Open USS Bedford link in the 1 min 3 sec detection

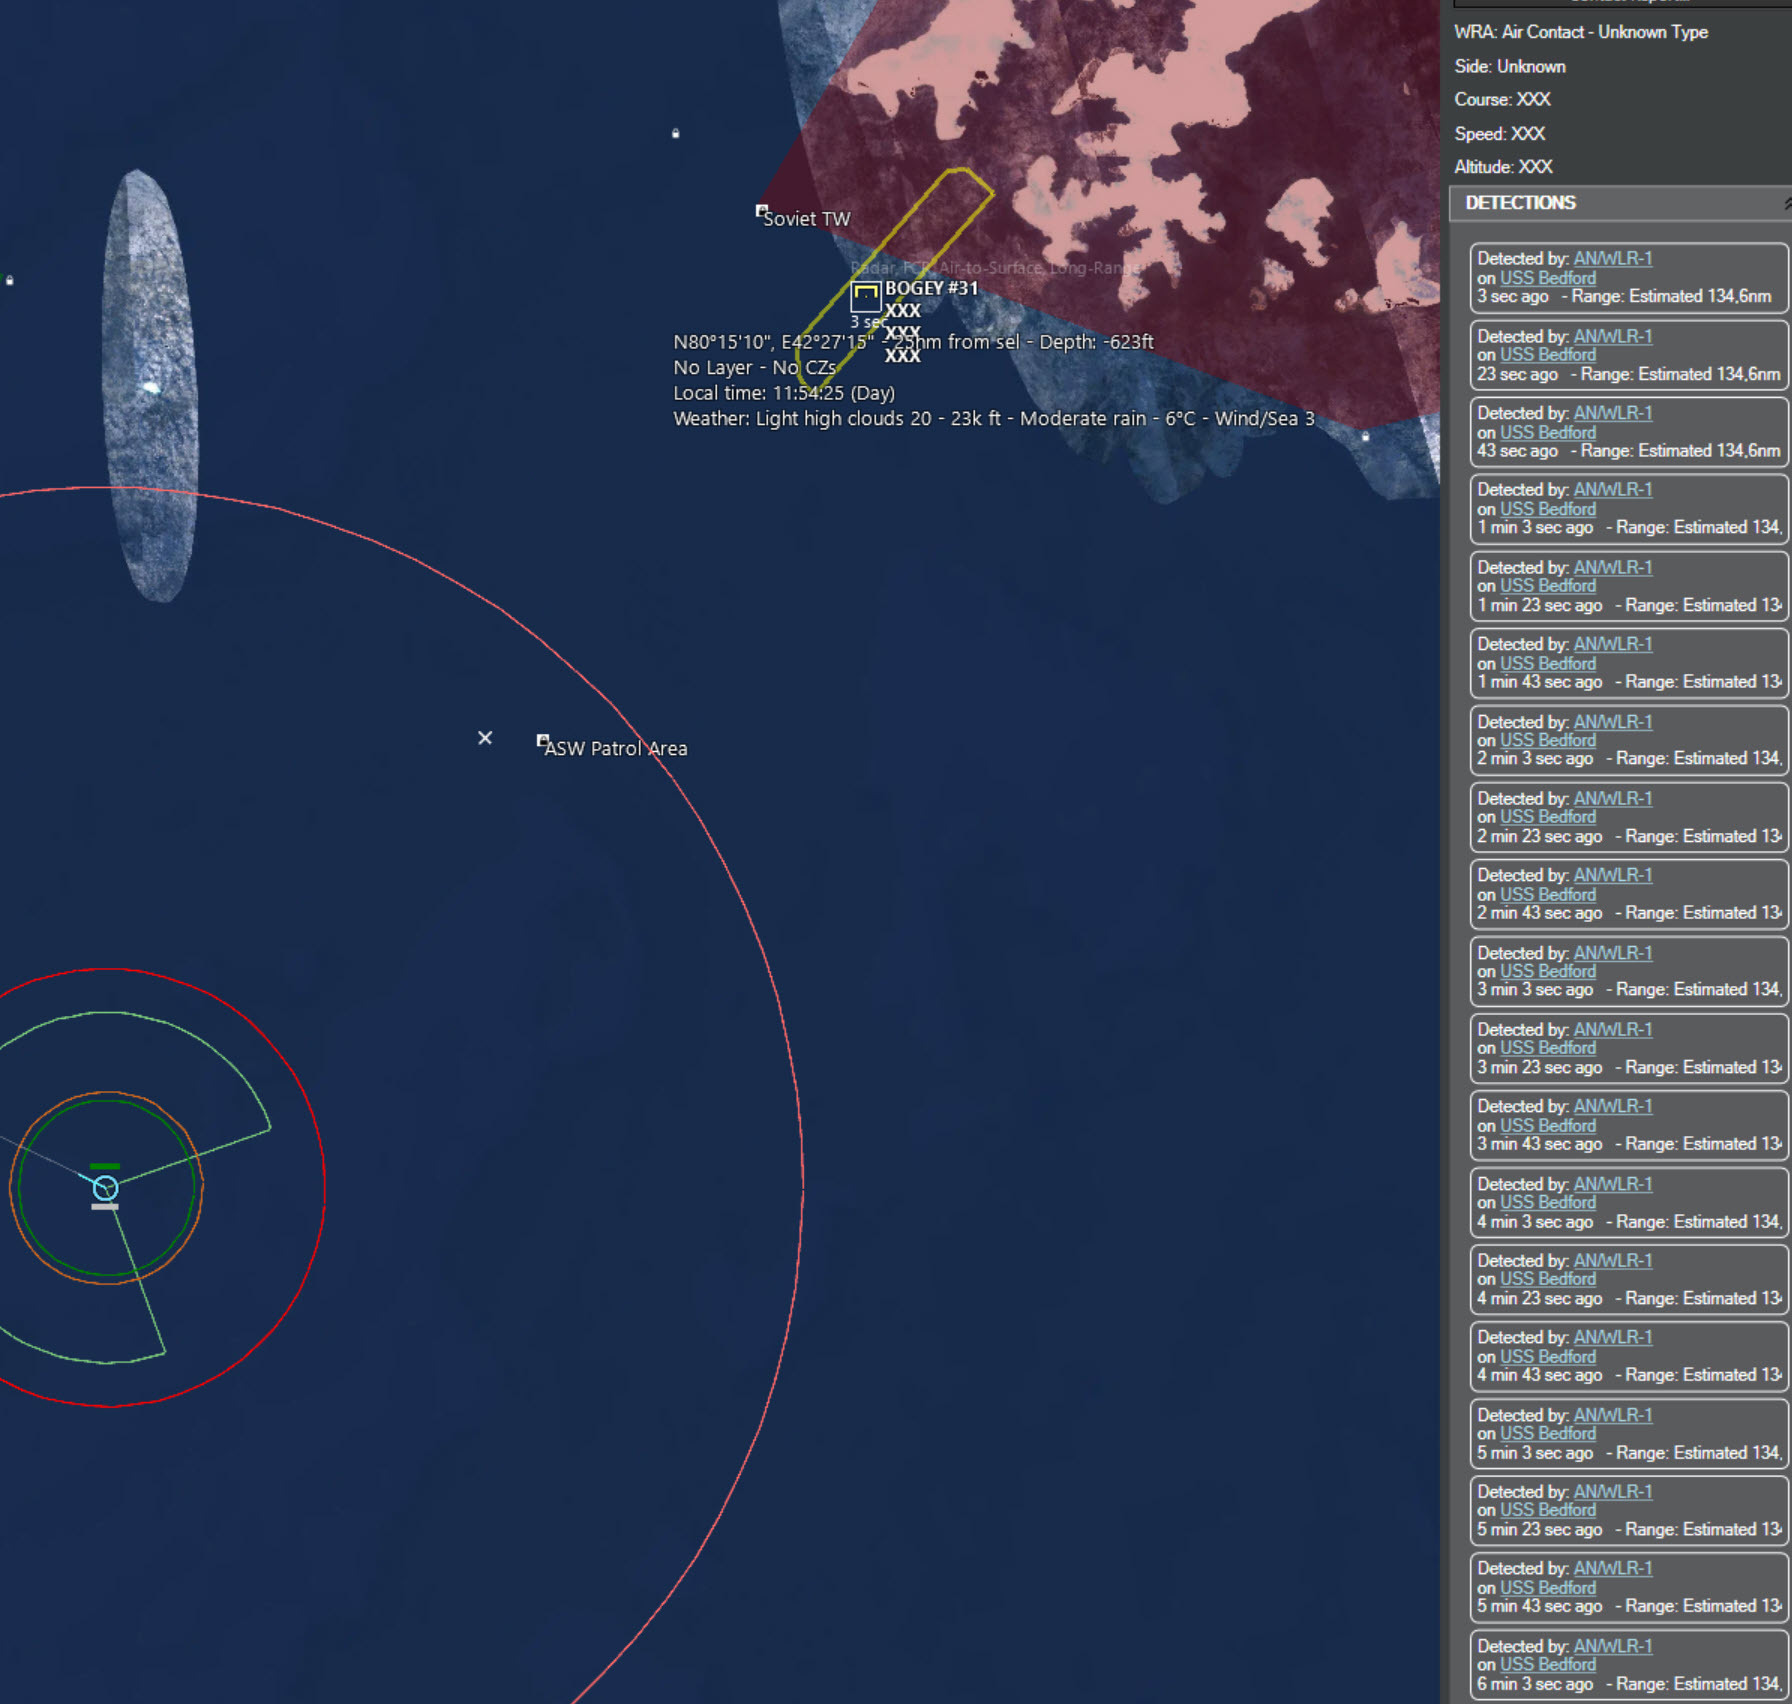1547,509
